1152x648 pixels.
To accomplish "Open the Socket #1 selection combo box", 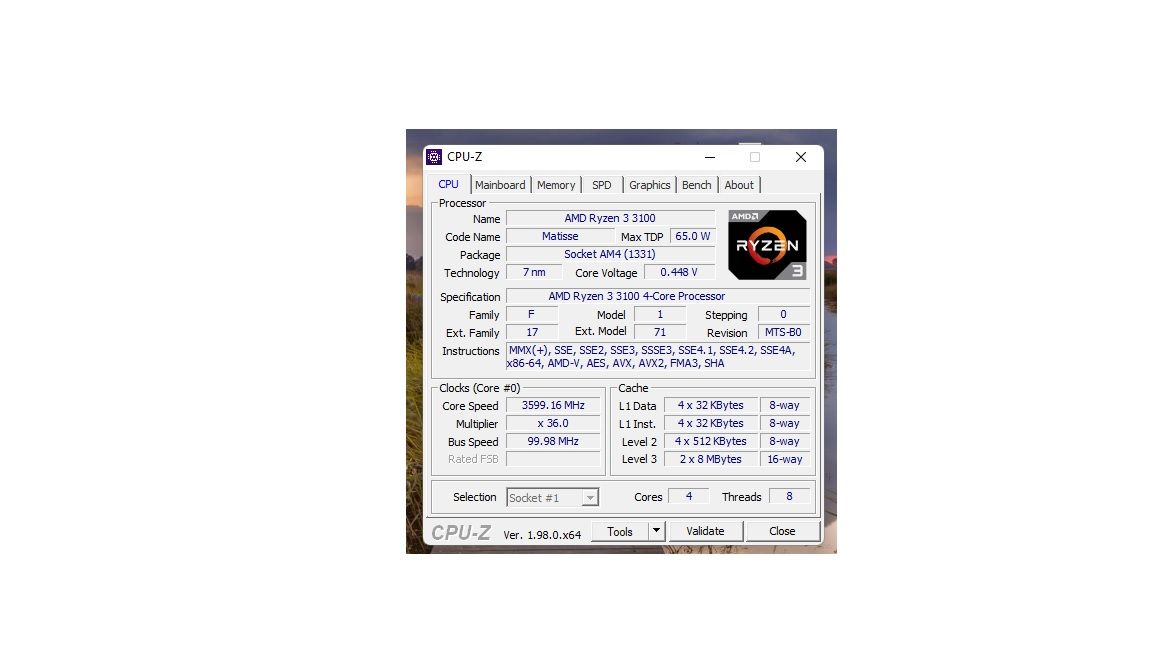I will pos(552,497).
